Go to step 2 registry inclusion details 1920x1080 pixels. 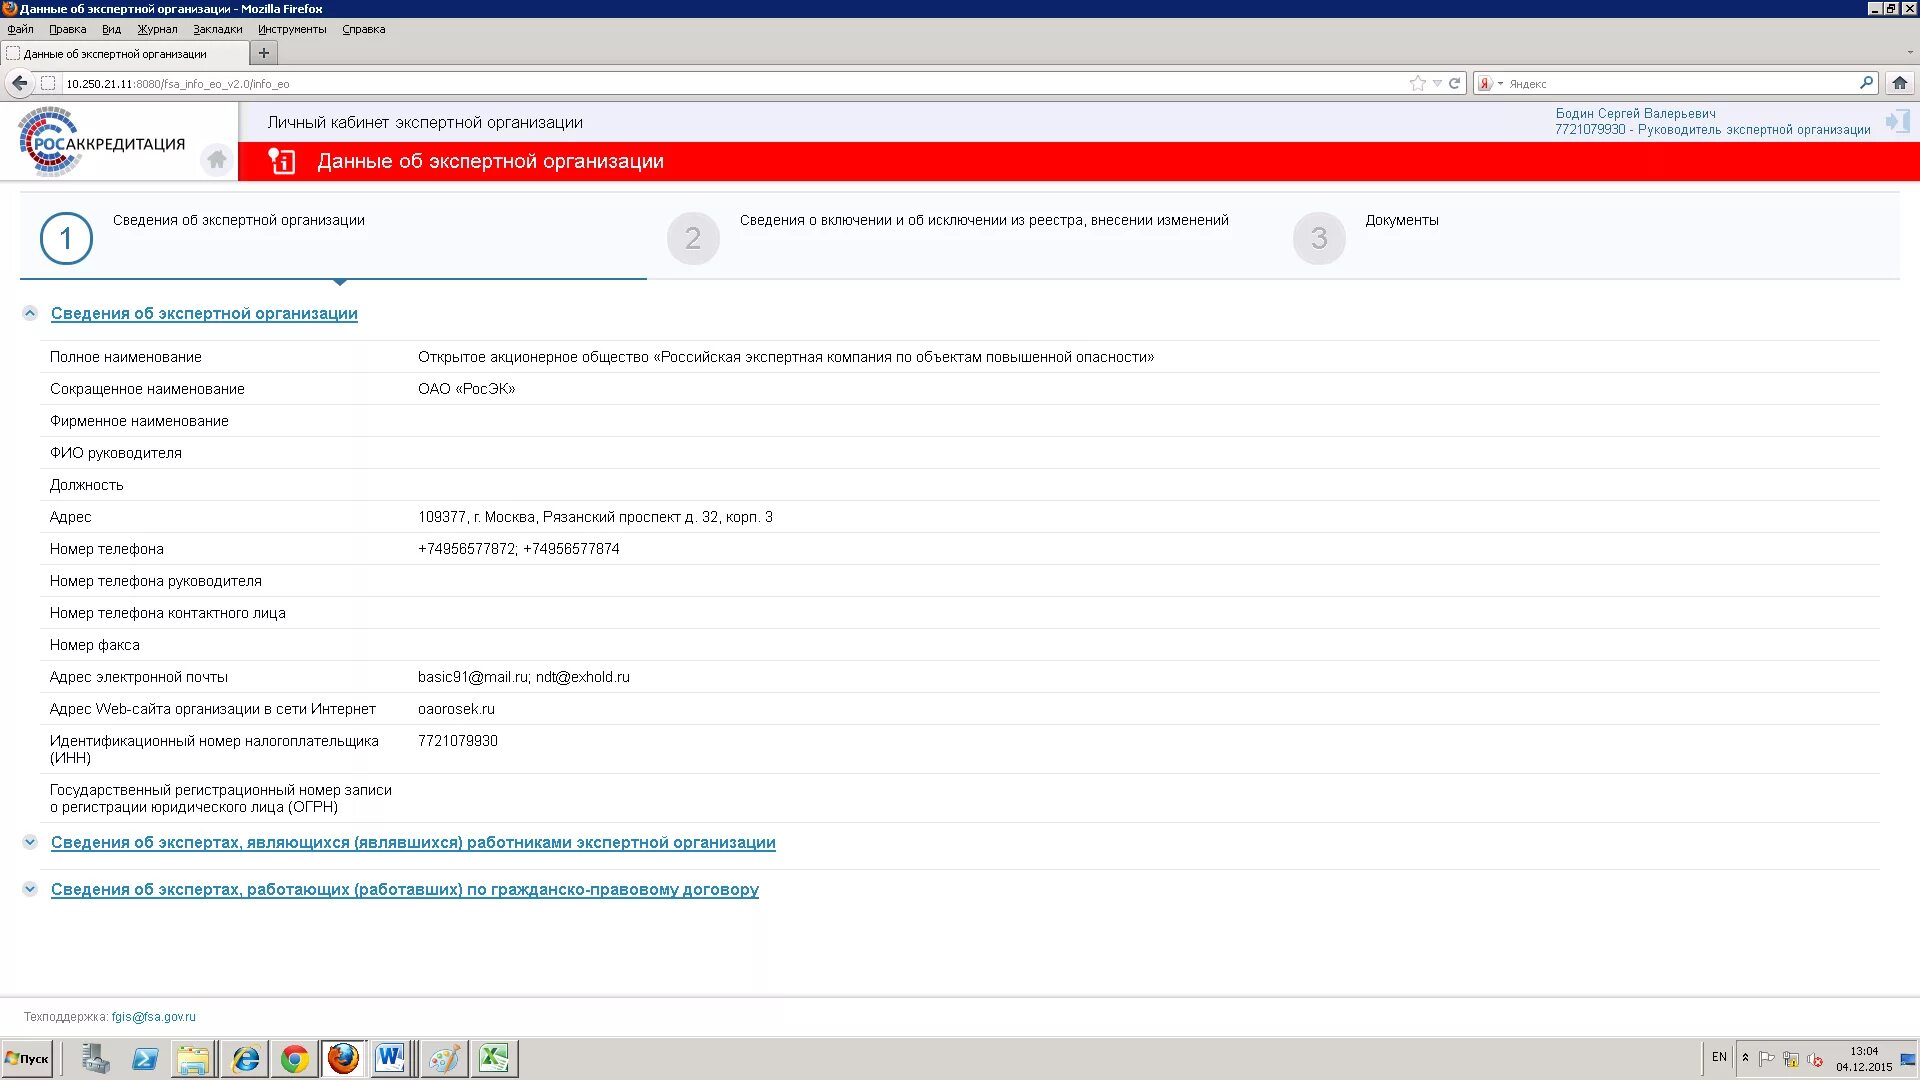coord(693,238)
